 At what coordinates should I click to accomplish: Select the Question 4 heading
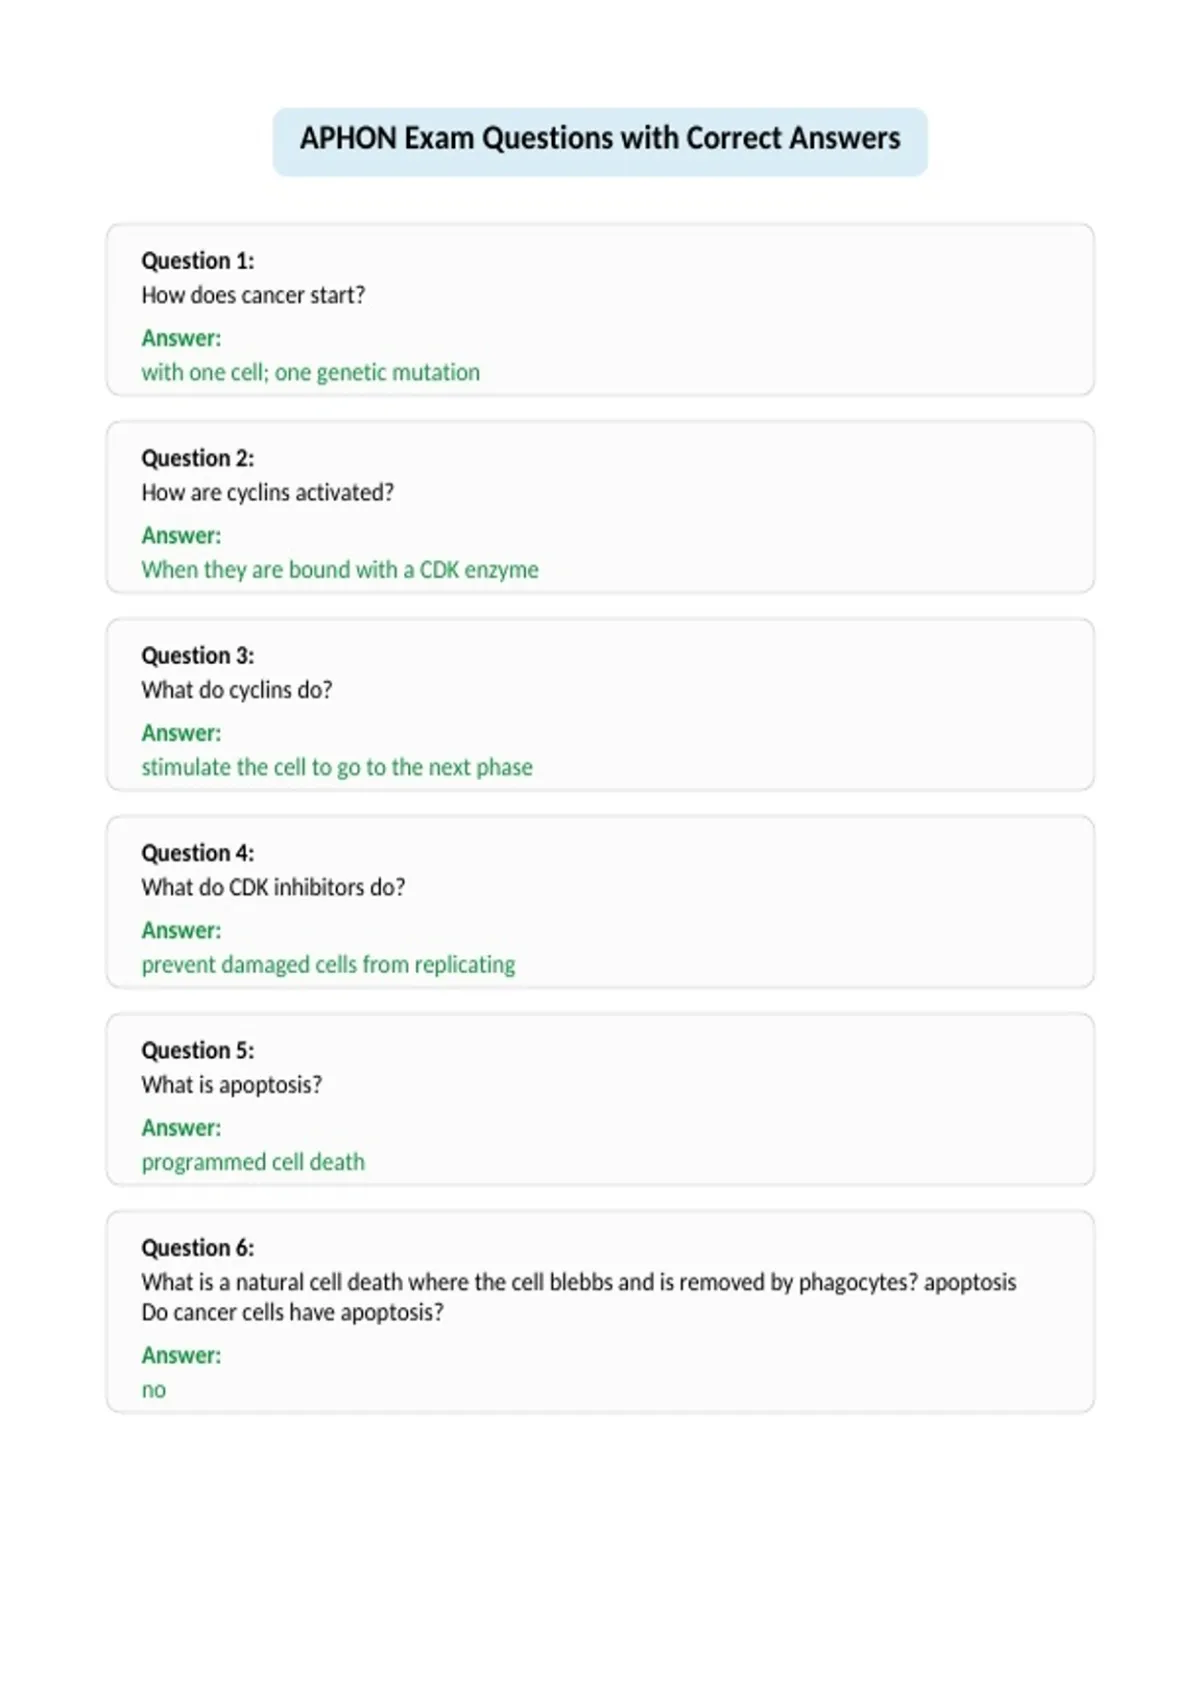pyautogui.click(x=198, y=853)
